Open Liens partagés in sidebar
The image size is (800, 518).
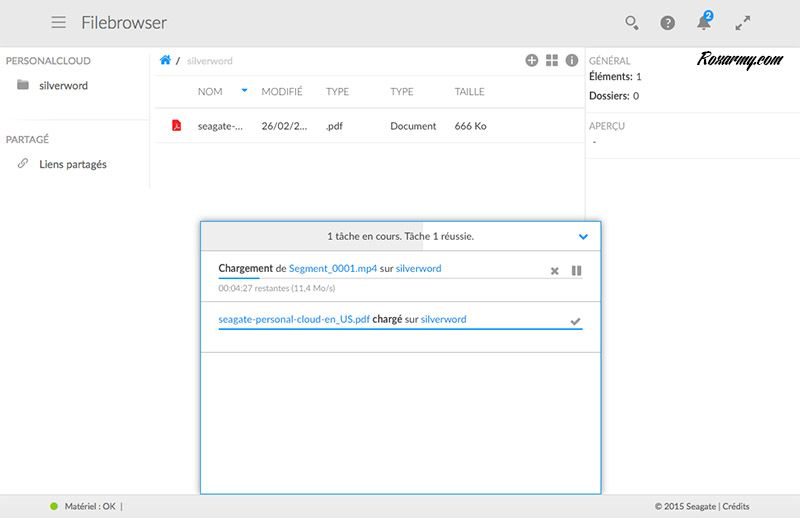pyautogui.click(x=72, y=164)
